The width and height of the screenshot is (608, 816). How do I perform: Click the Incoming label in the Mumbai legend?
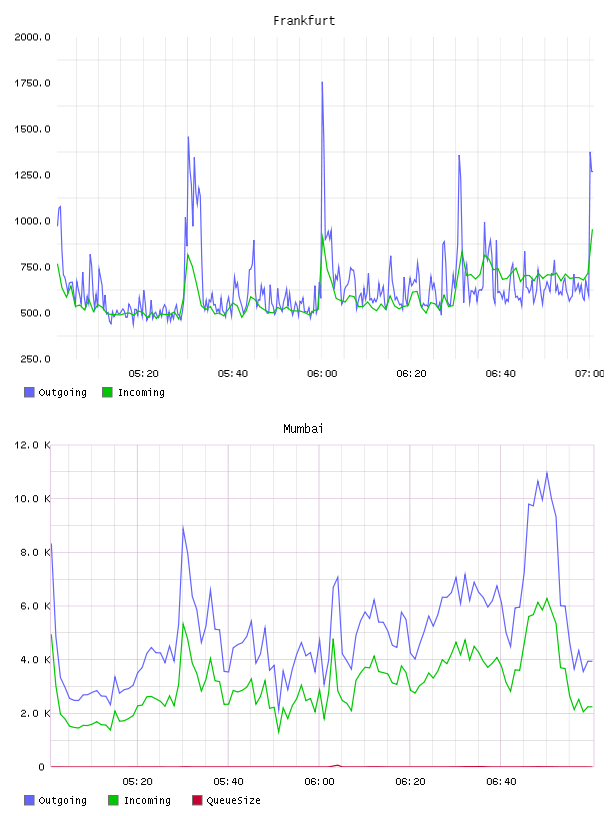click(x=147, y=800)
